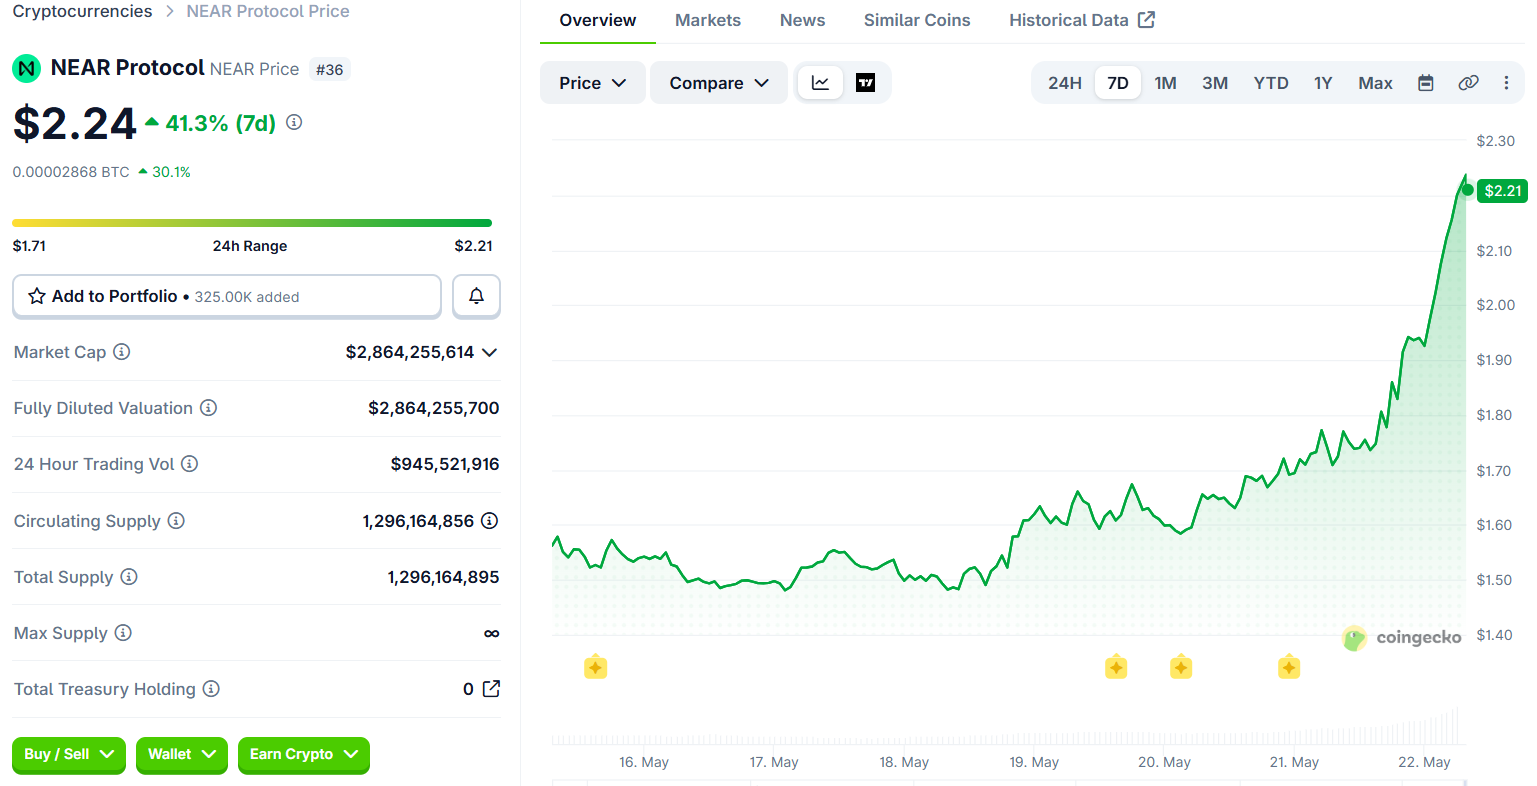1537x786 pixels.
Task: Open chart more options three-dot menu
Action: click(1506, 83)
